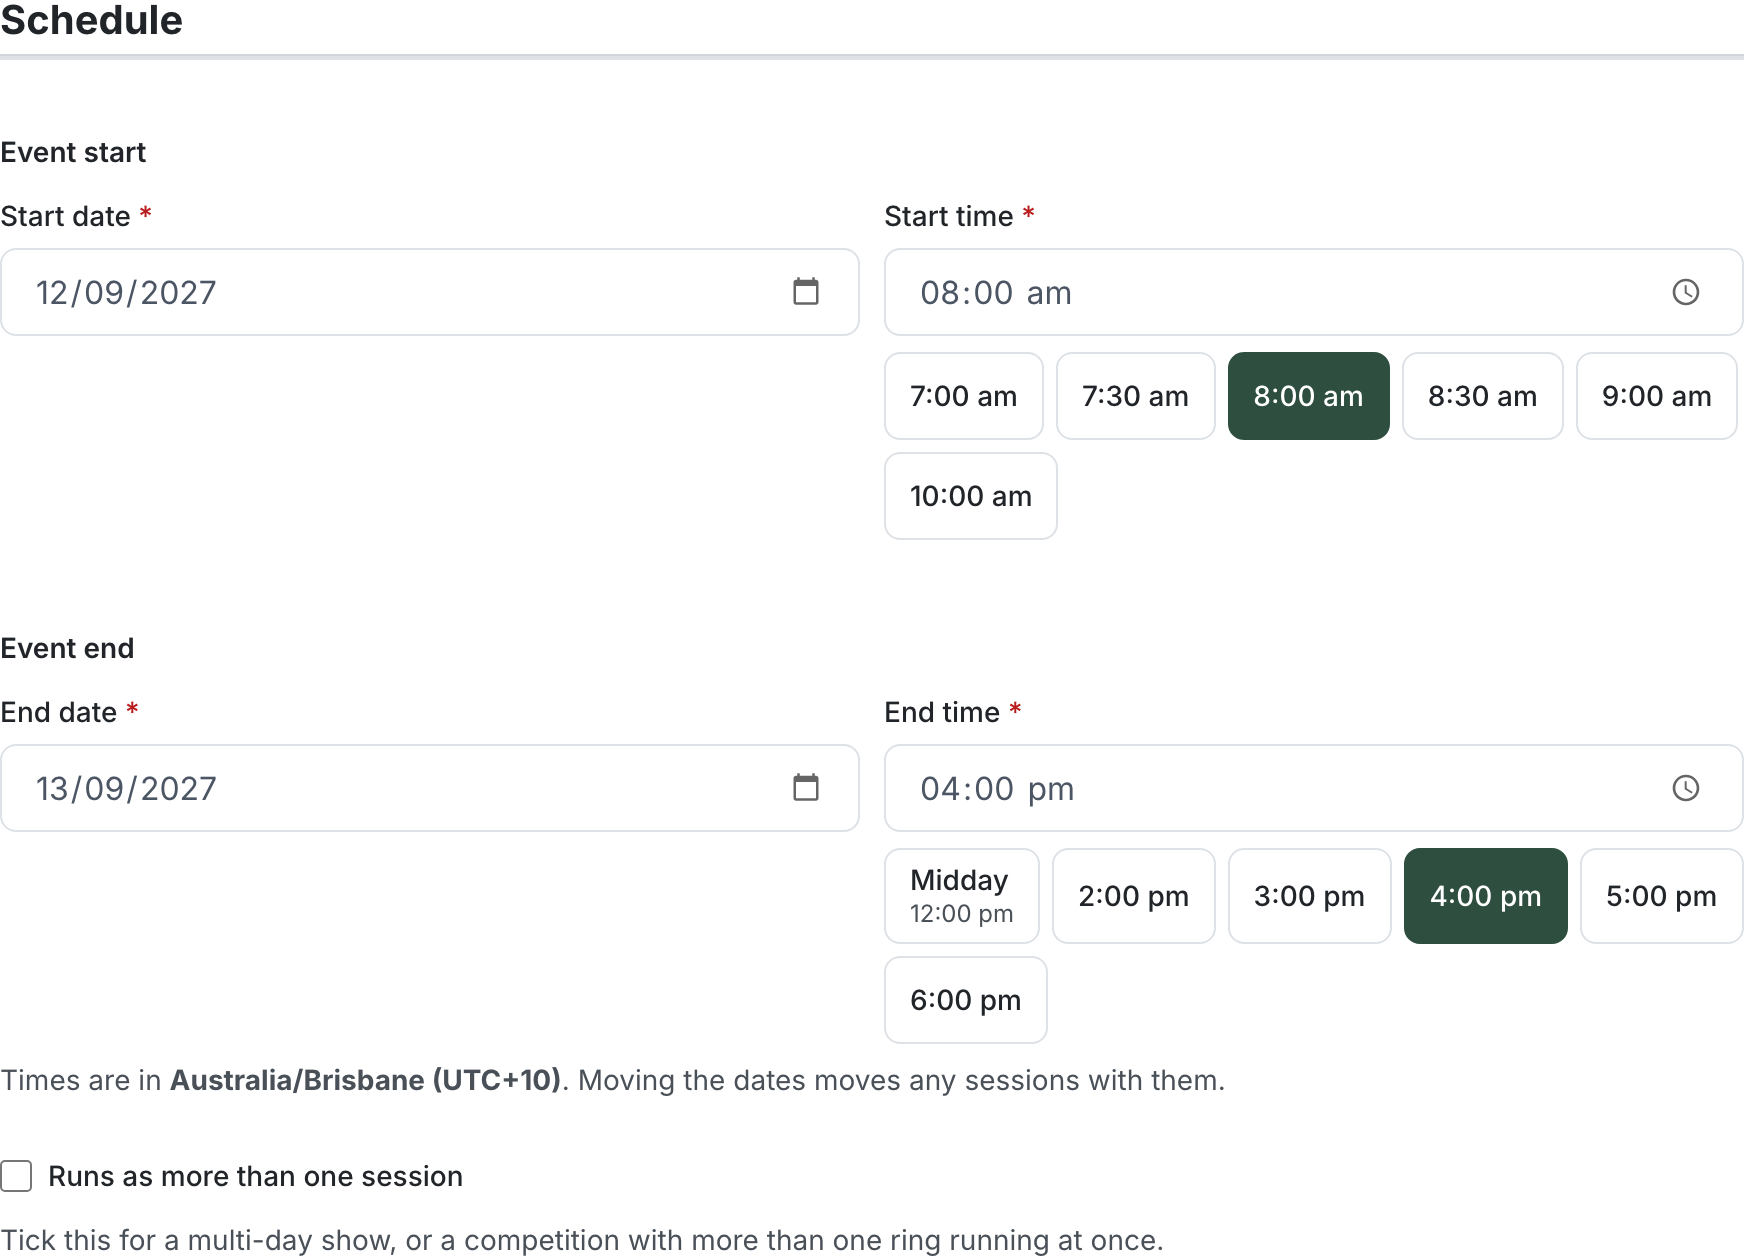Choose 7:00 am as start time
The image size is (1744, 1260).
pyautogui.click(x=964, y=396)
